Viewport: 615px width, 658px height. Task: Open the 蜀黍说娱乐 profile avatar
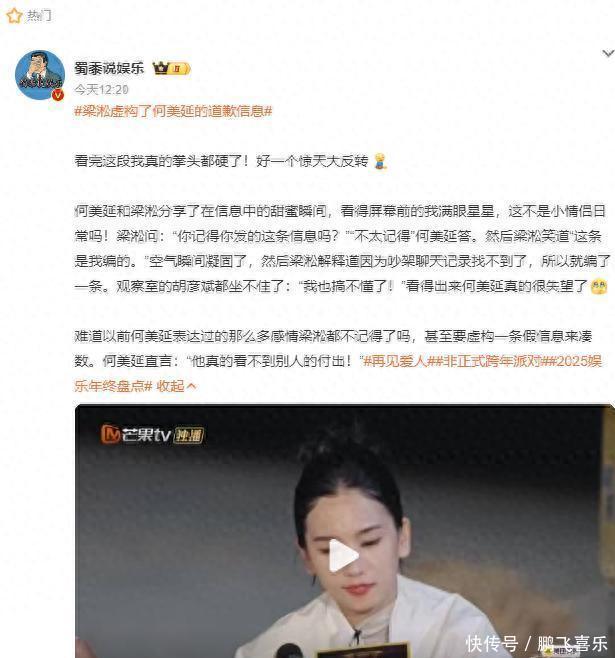coord(40,75)
